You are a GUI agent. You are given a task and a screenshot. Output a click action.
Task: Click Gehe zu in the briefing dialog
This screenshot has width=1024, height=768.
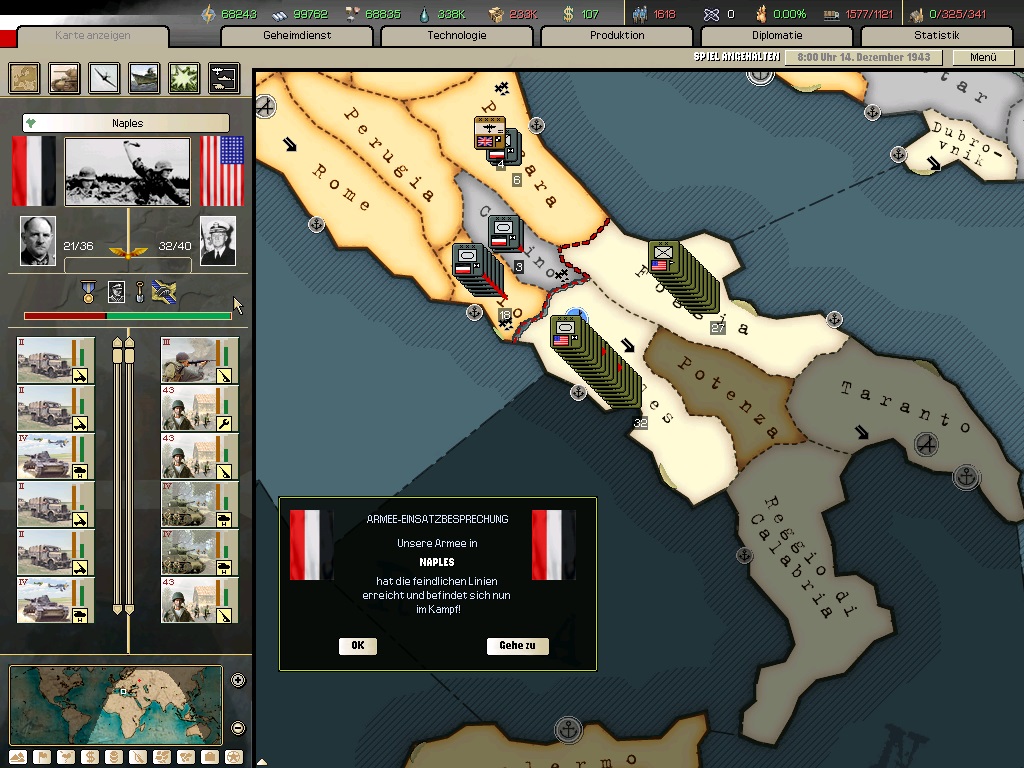517,645
